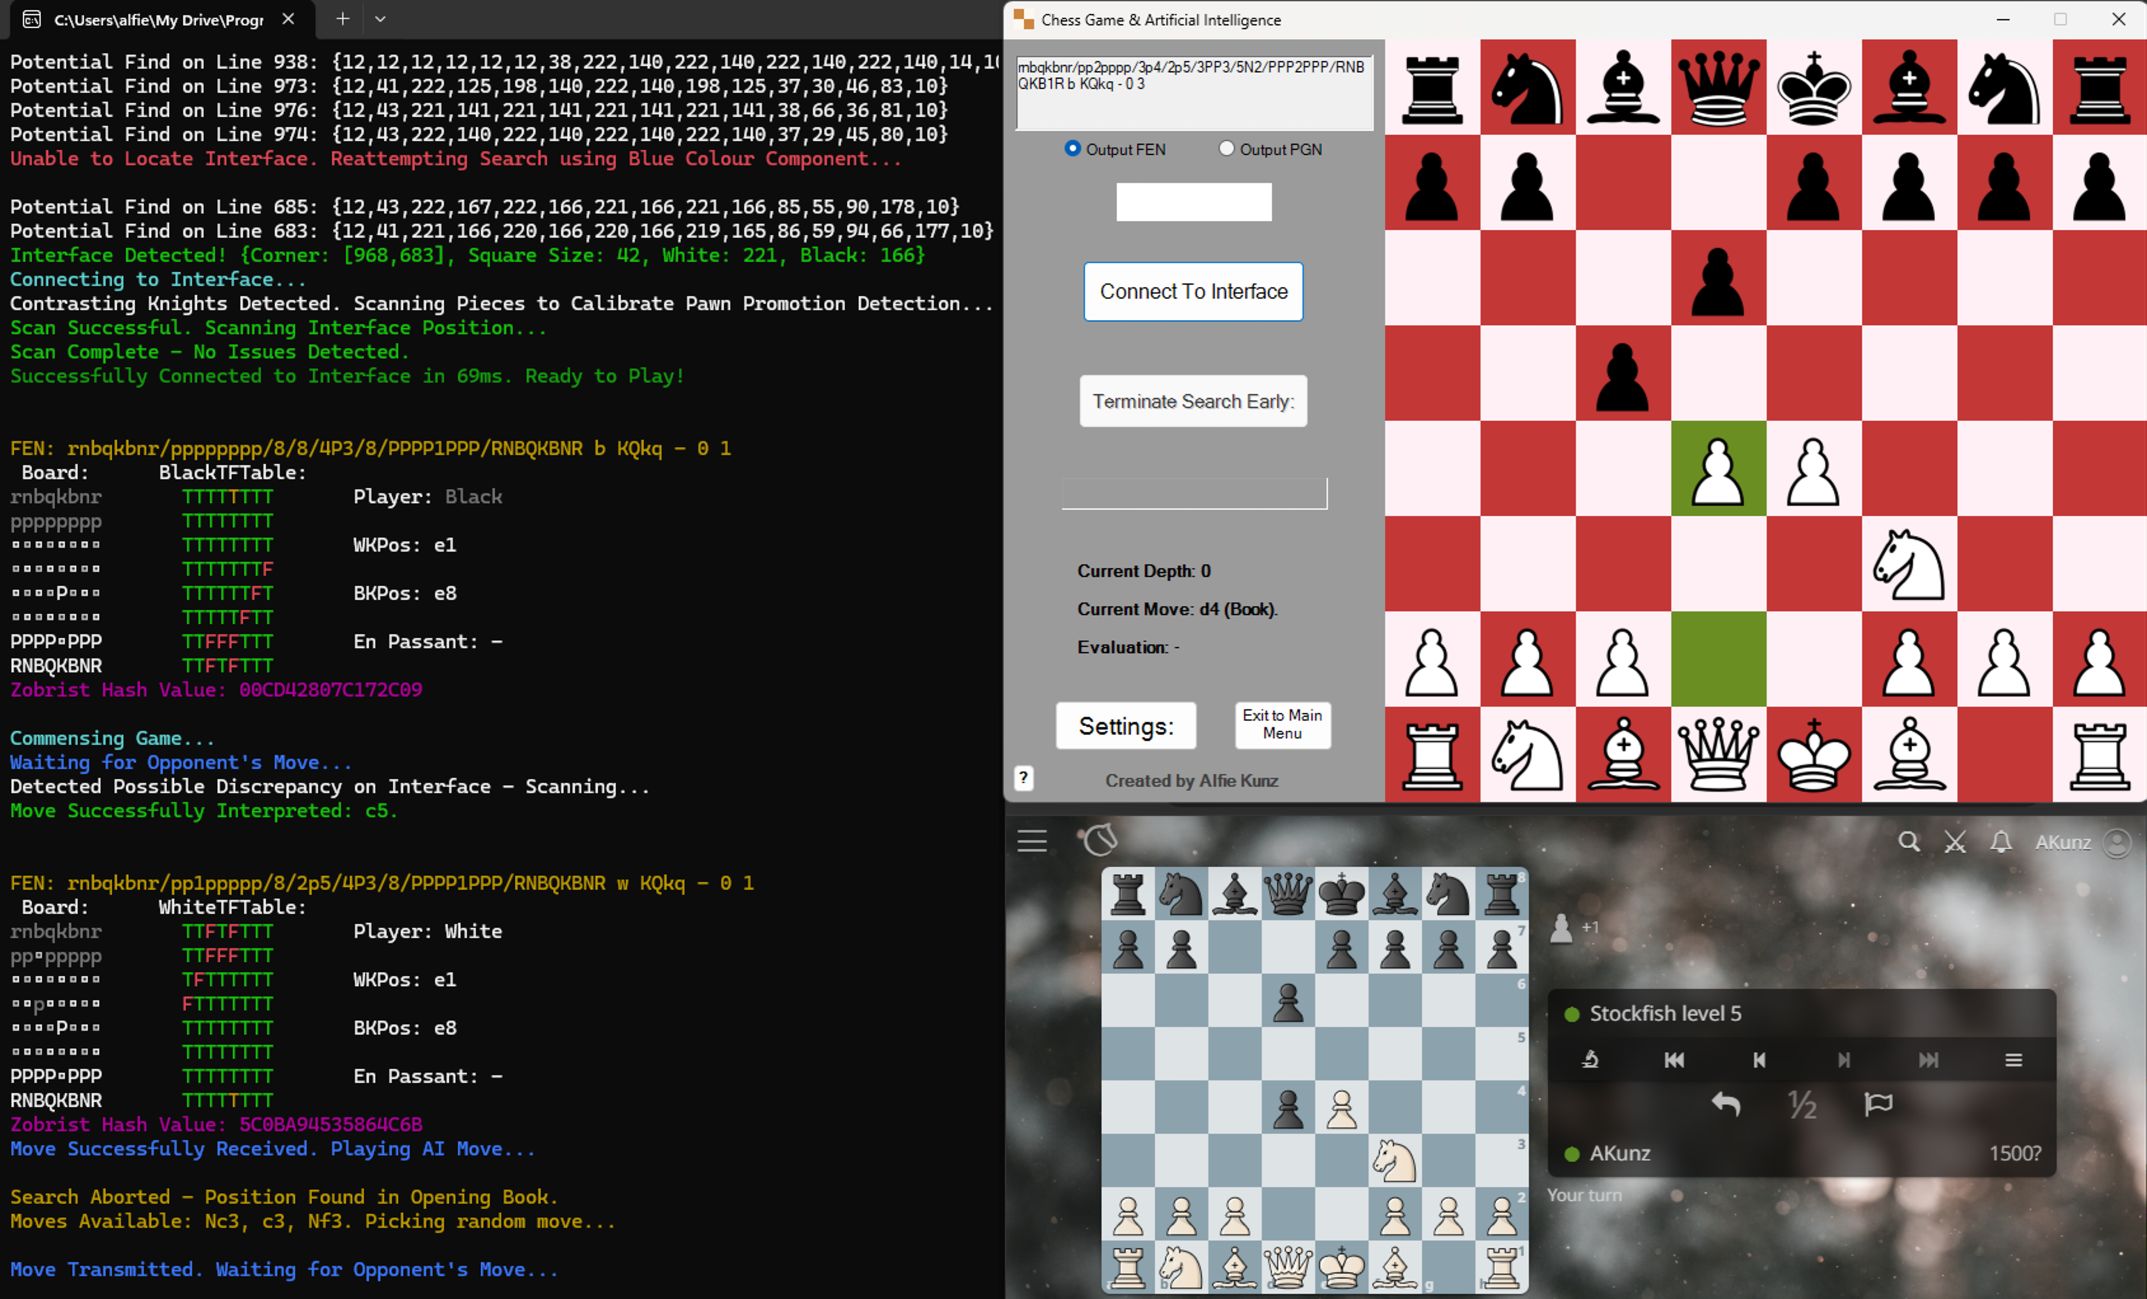Image resolution: width=2147 pixels, height=1299 pixels.
Task: Click the resign flag icon
Action: coord(1878,1104)
